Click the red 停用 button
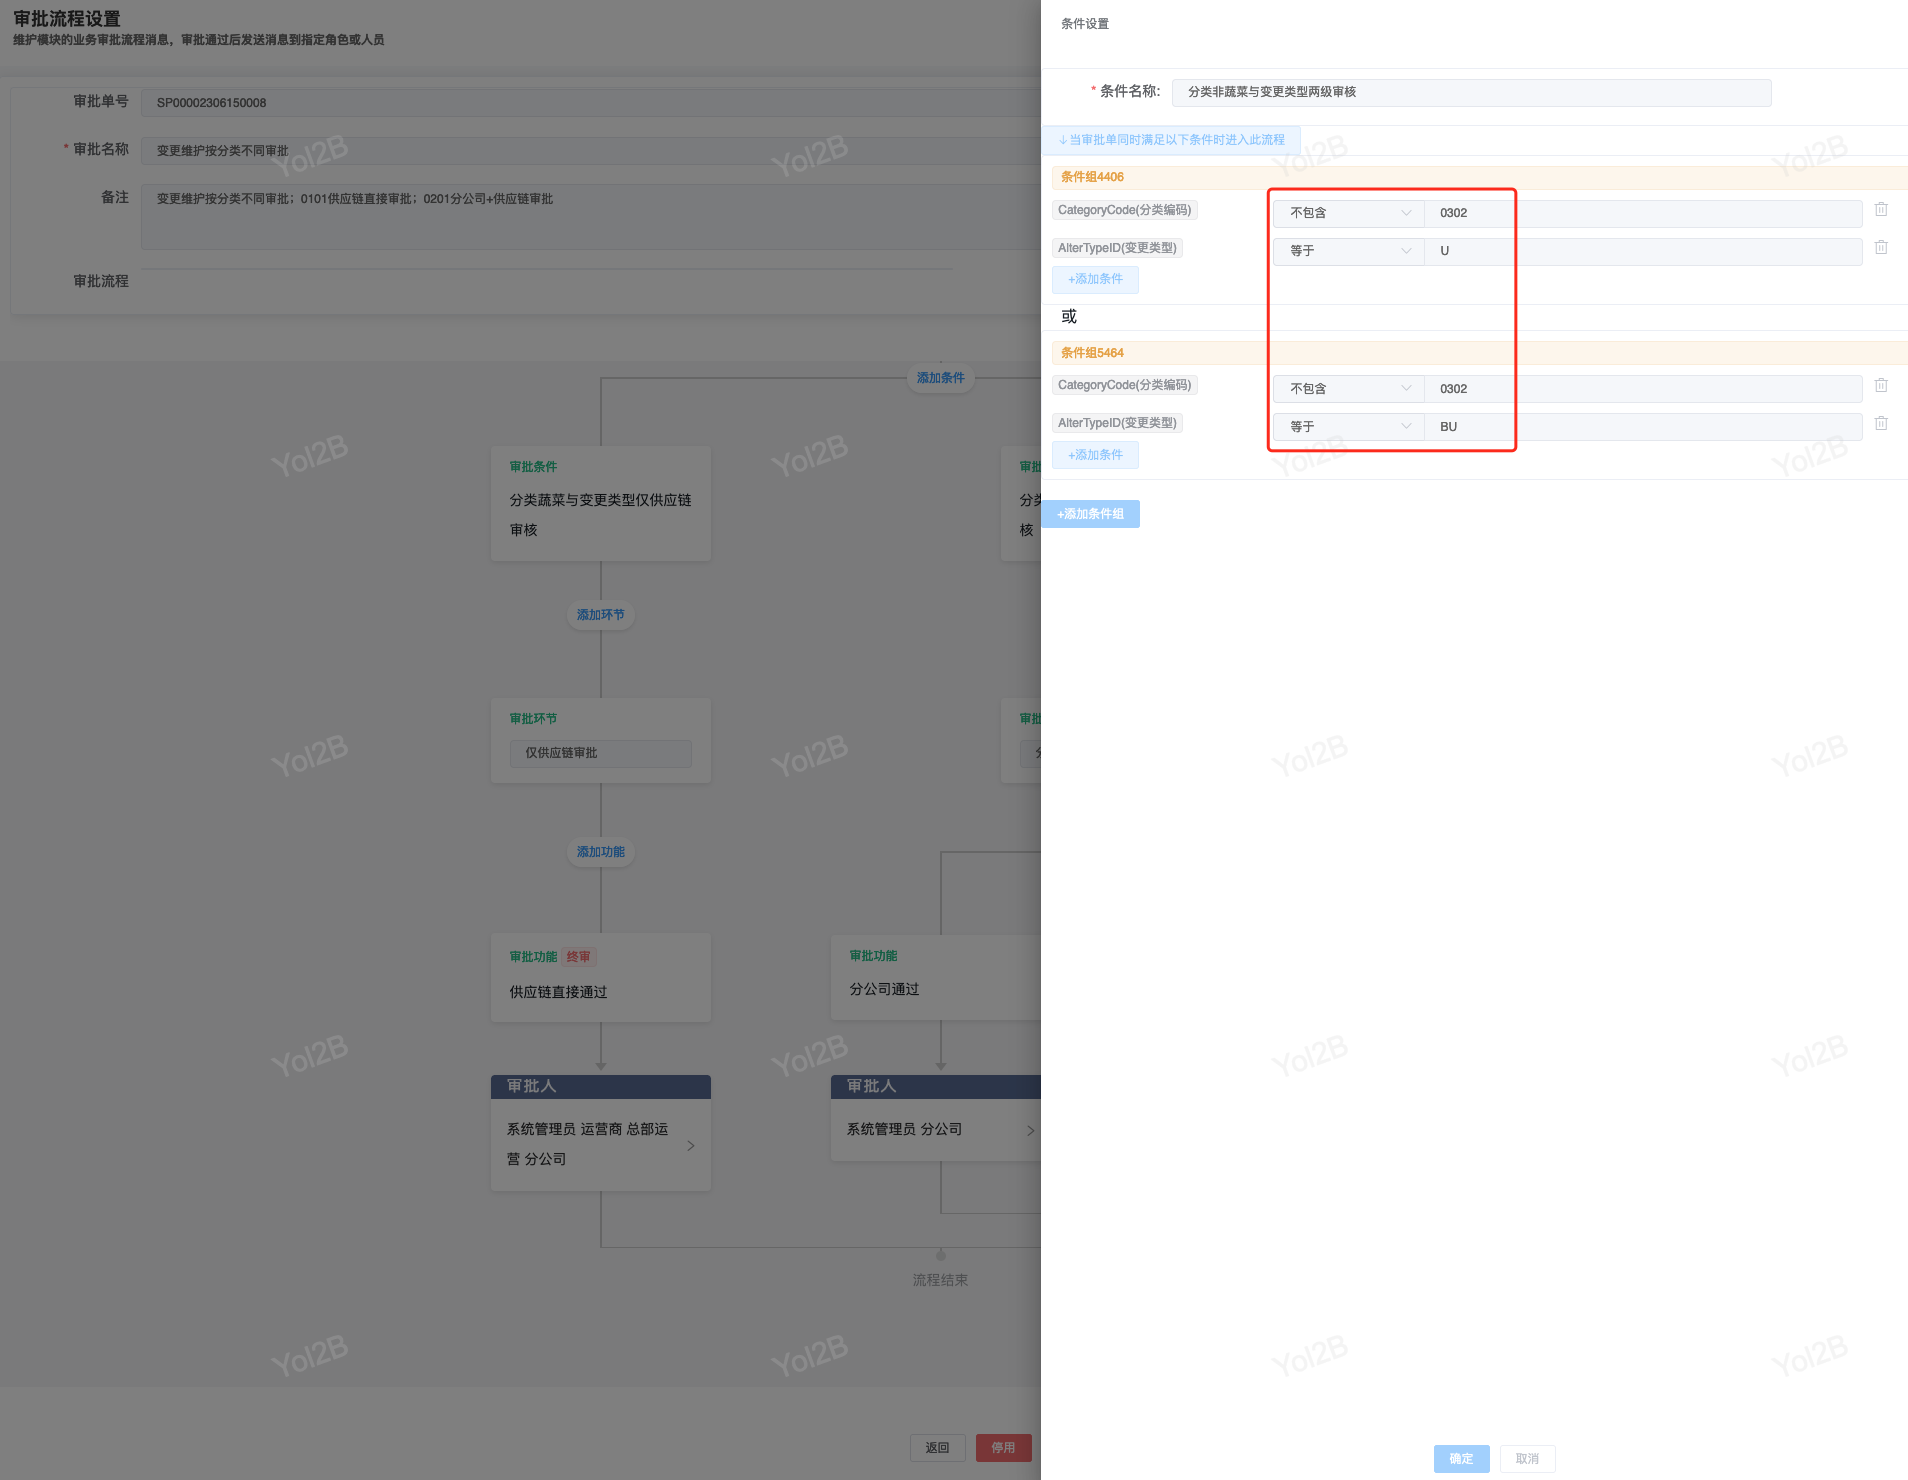Screen dimensions: 1908x1480 (x=1003, y=1448)
